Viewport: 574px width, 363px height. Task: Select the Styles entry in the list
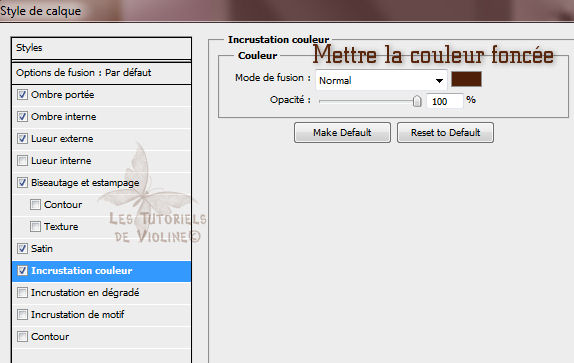pyautogui.click(x=101, y=48)
